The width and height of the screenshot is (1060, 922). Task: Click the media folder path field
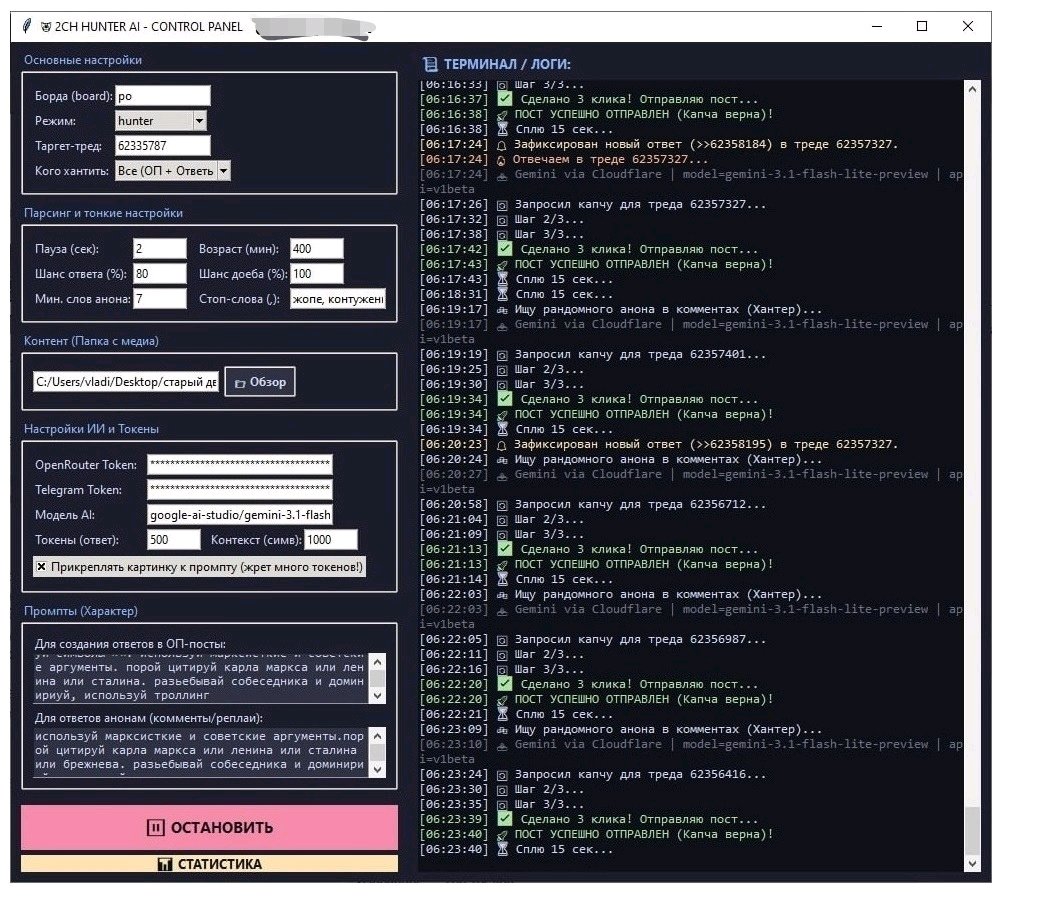(x=126, y=382)
